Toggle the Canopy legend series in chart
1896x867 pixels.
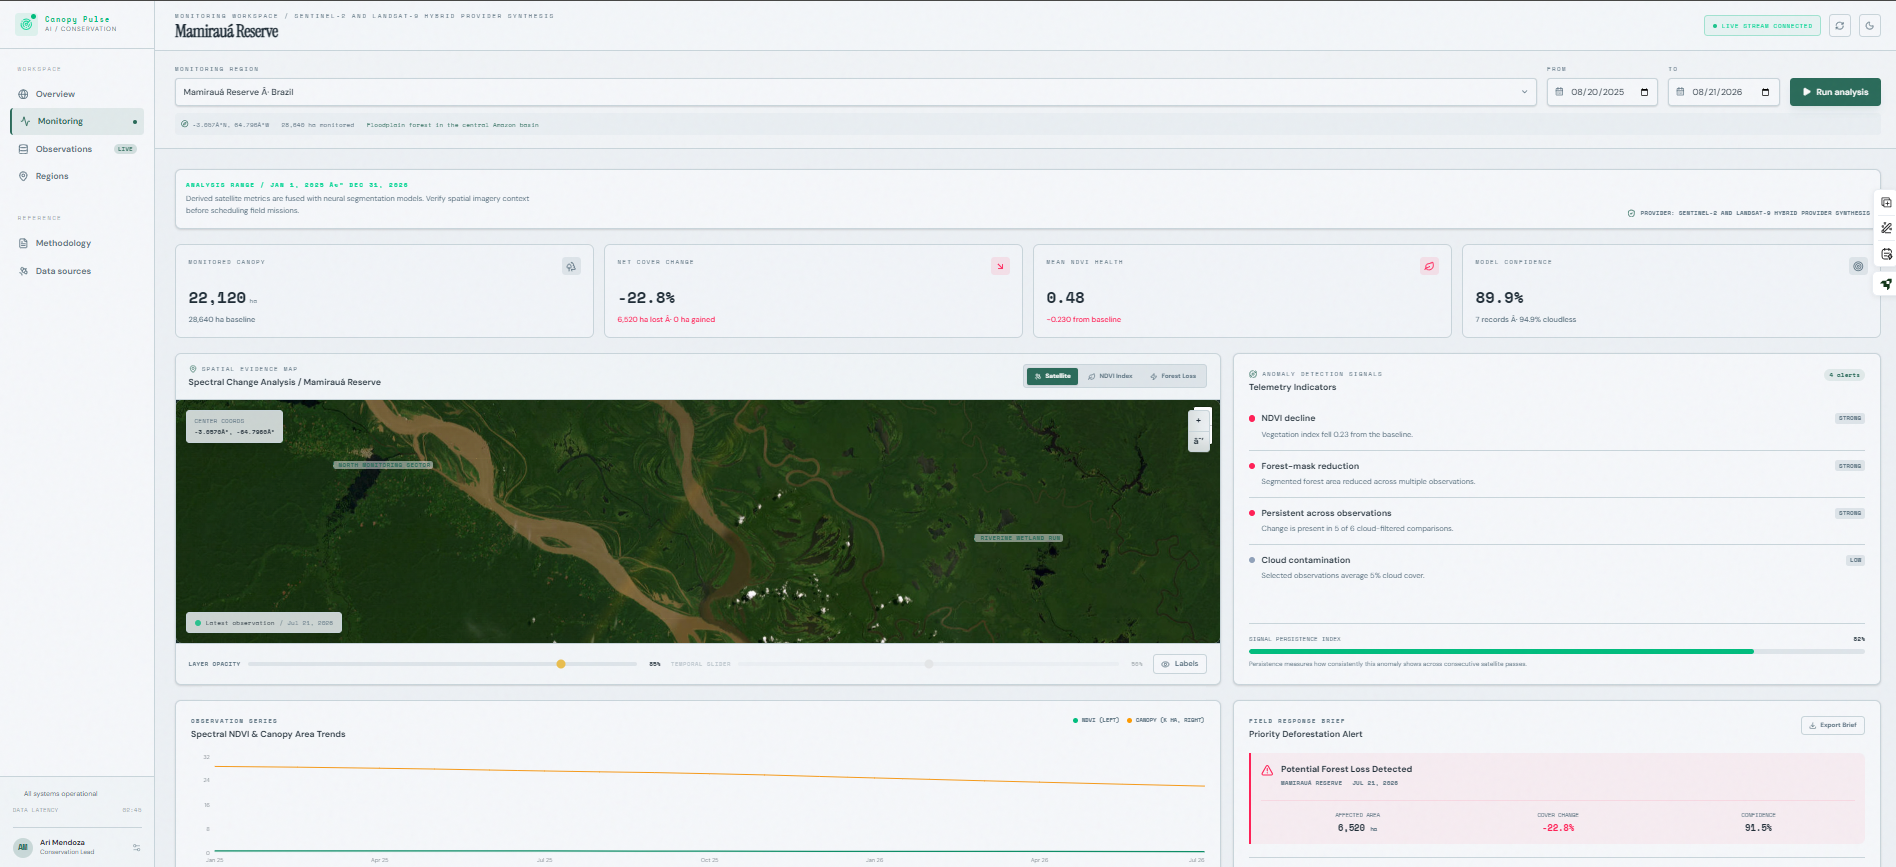coord(1165,720)
